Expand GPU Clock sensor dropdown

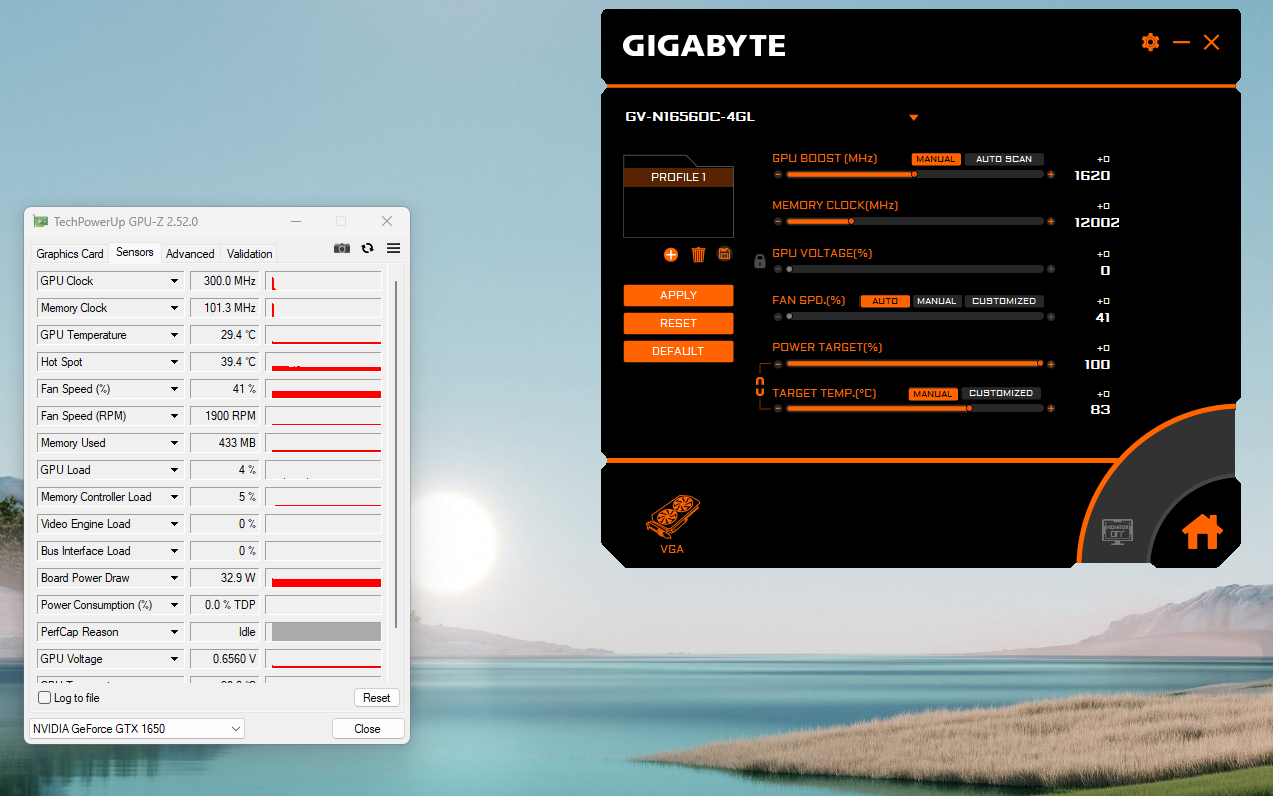[175, 281]
